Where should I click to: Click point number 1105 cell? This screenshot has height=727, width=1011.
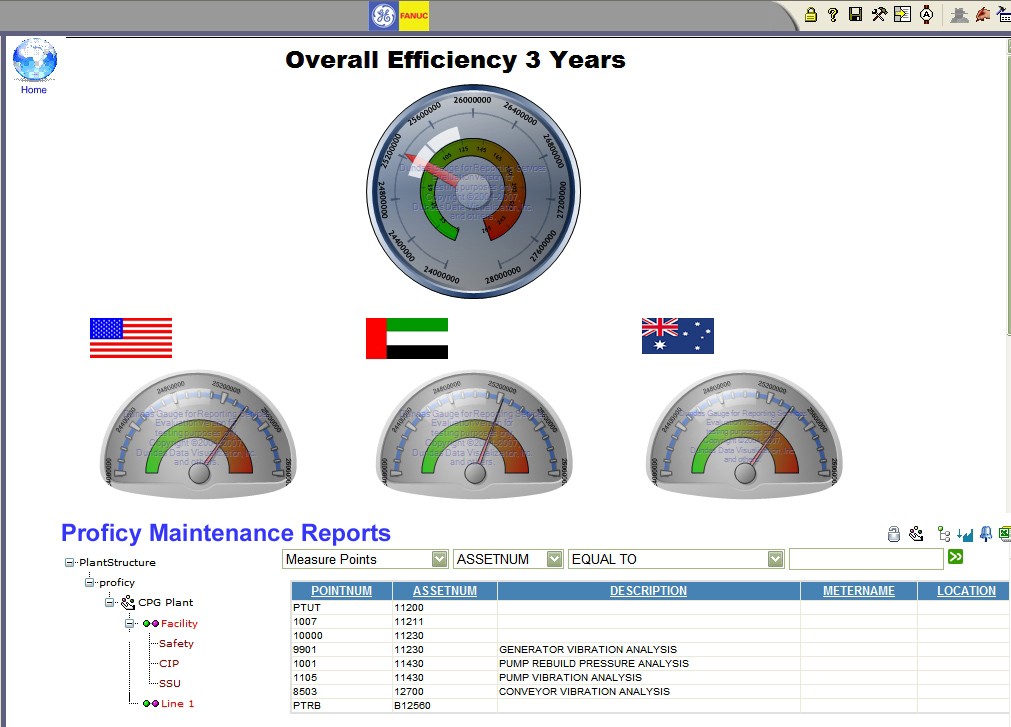tap(342, 678)
